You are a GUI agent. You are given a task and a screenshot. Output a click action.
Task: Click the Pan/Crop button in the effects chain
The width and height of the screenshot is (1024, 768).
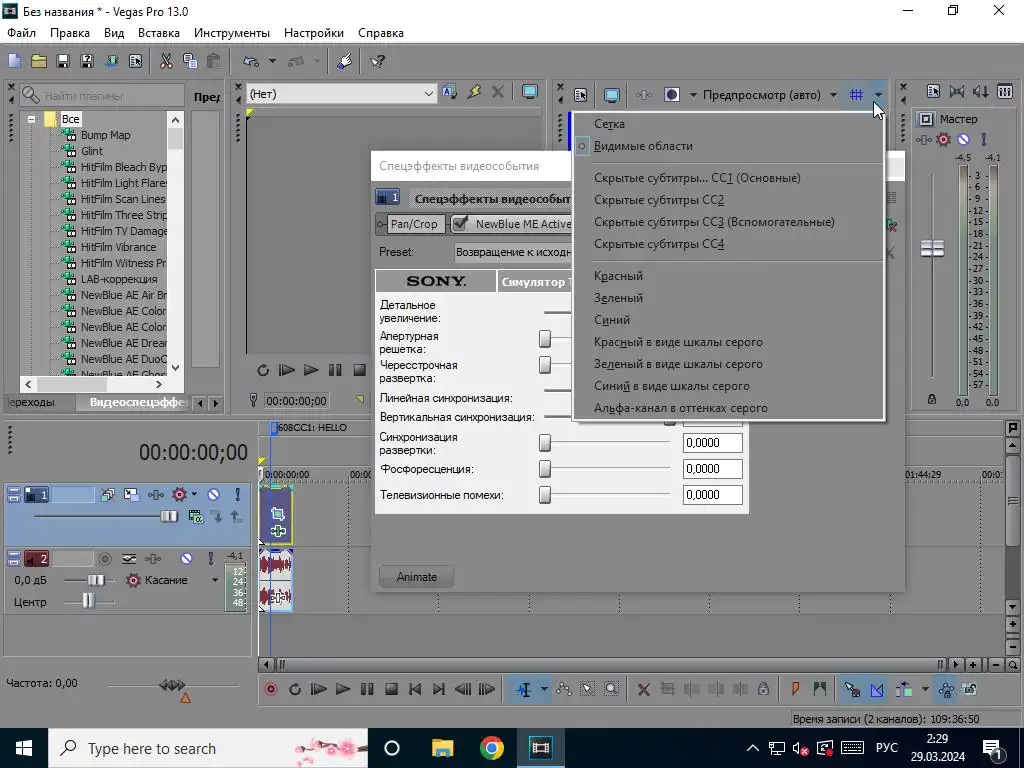click(413, 224)
